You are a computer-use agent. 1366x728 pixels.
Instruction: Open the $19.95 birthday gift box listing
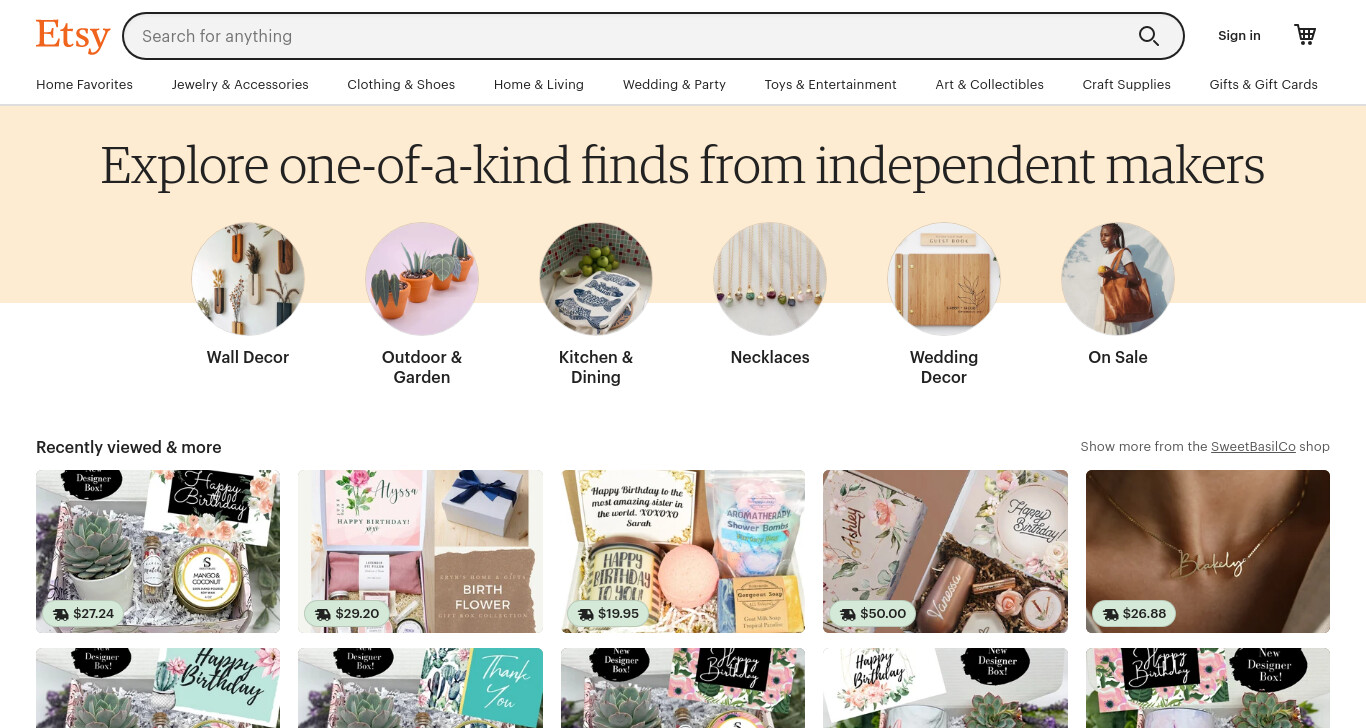click(x=683, y=551)
